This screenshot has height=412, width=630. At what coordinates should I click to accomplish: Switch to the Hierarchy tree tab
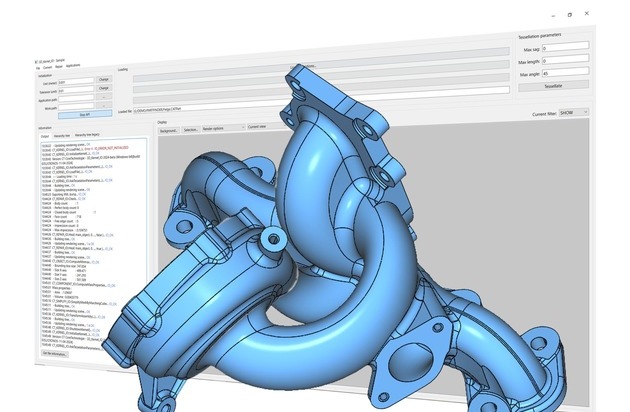click(x=61, y=136)
